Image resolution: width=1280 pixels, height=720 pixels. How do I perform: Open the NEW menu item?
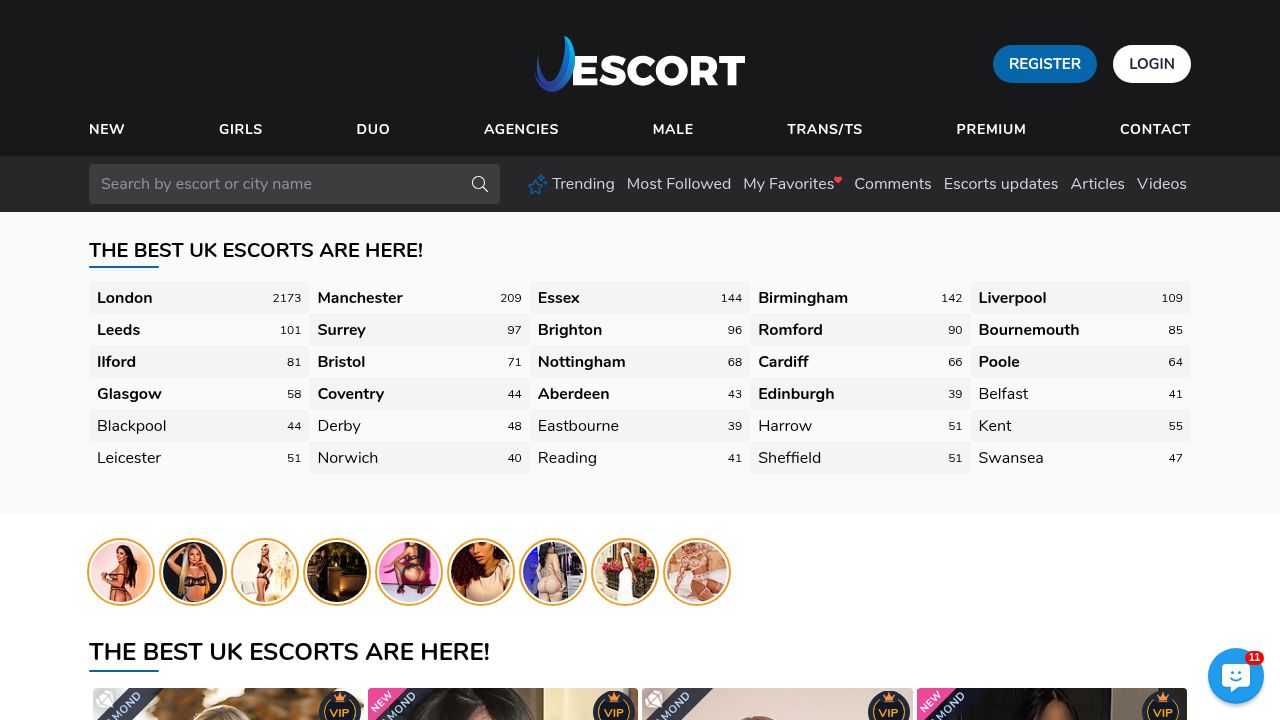[107, 129]
